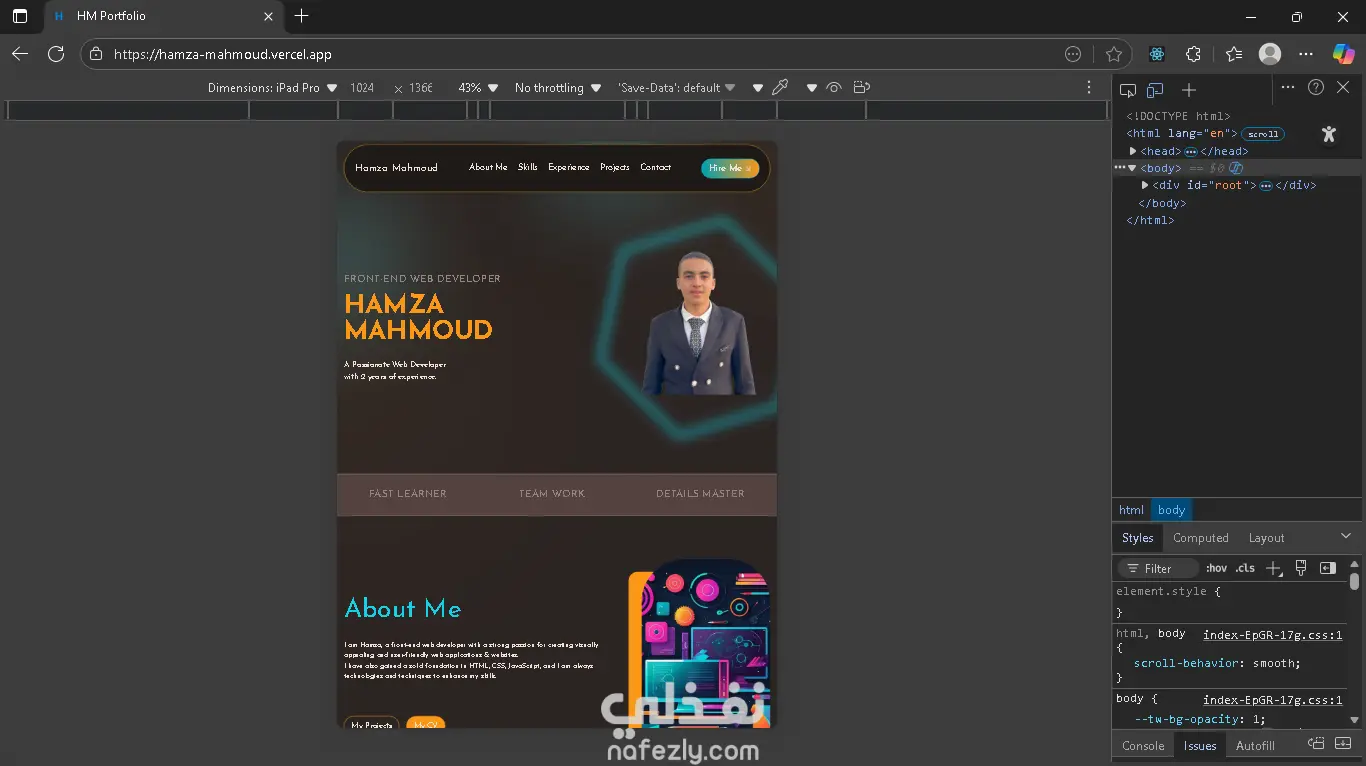This screenshot has height=766, width=1366.
Task: Open the Dimensions: iPad Pro dropdown
Action: pos(272,88)
